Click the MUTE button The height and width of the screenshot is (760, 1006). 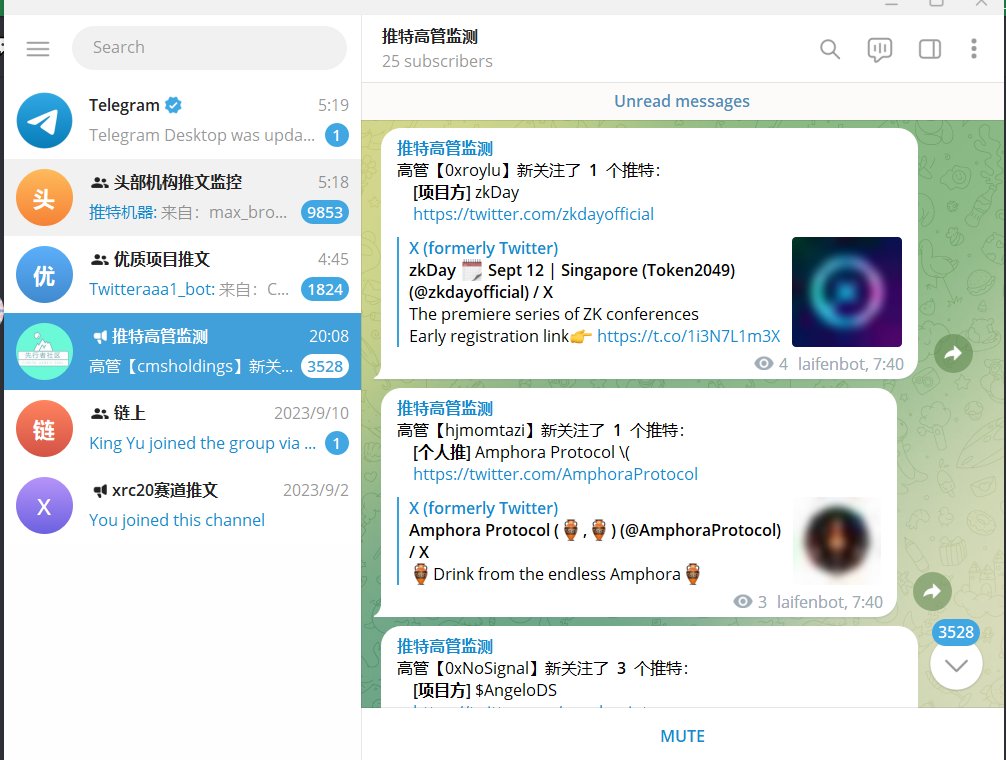(x=683, y=736)
